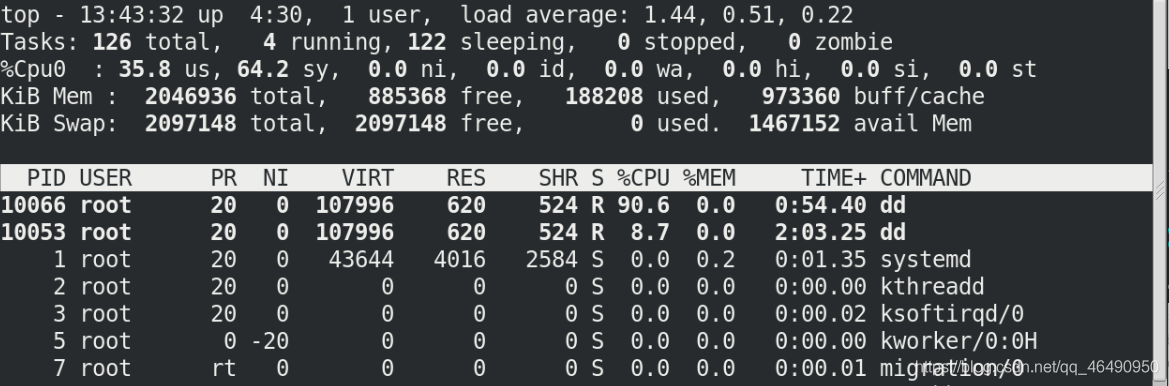Click the 2584 SHR value
The width and height of the screenshot is (1169, 386).
click(x=551, y=260)
